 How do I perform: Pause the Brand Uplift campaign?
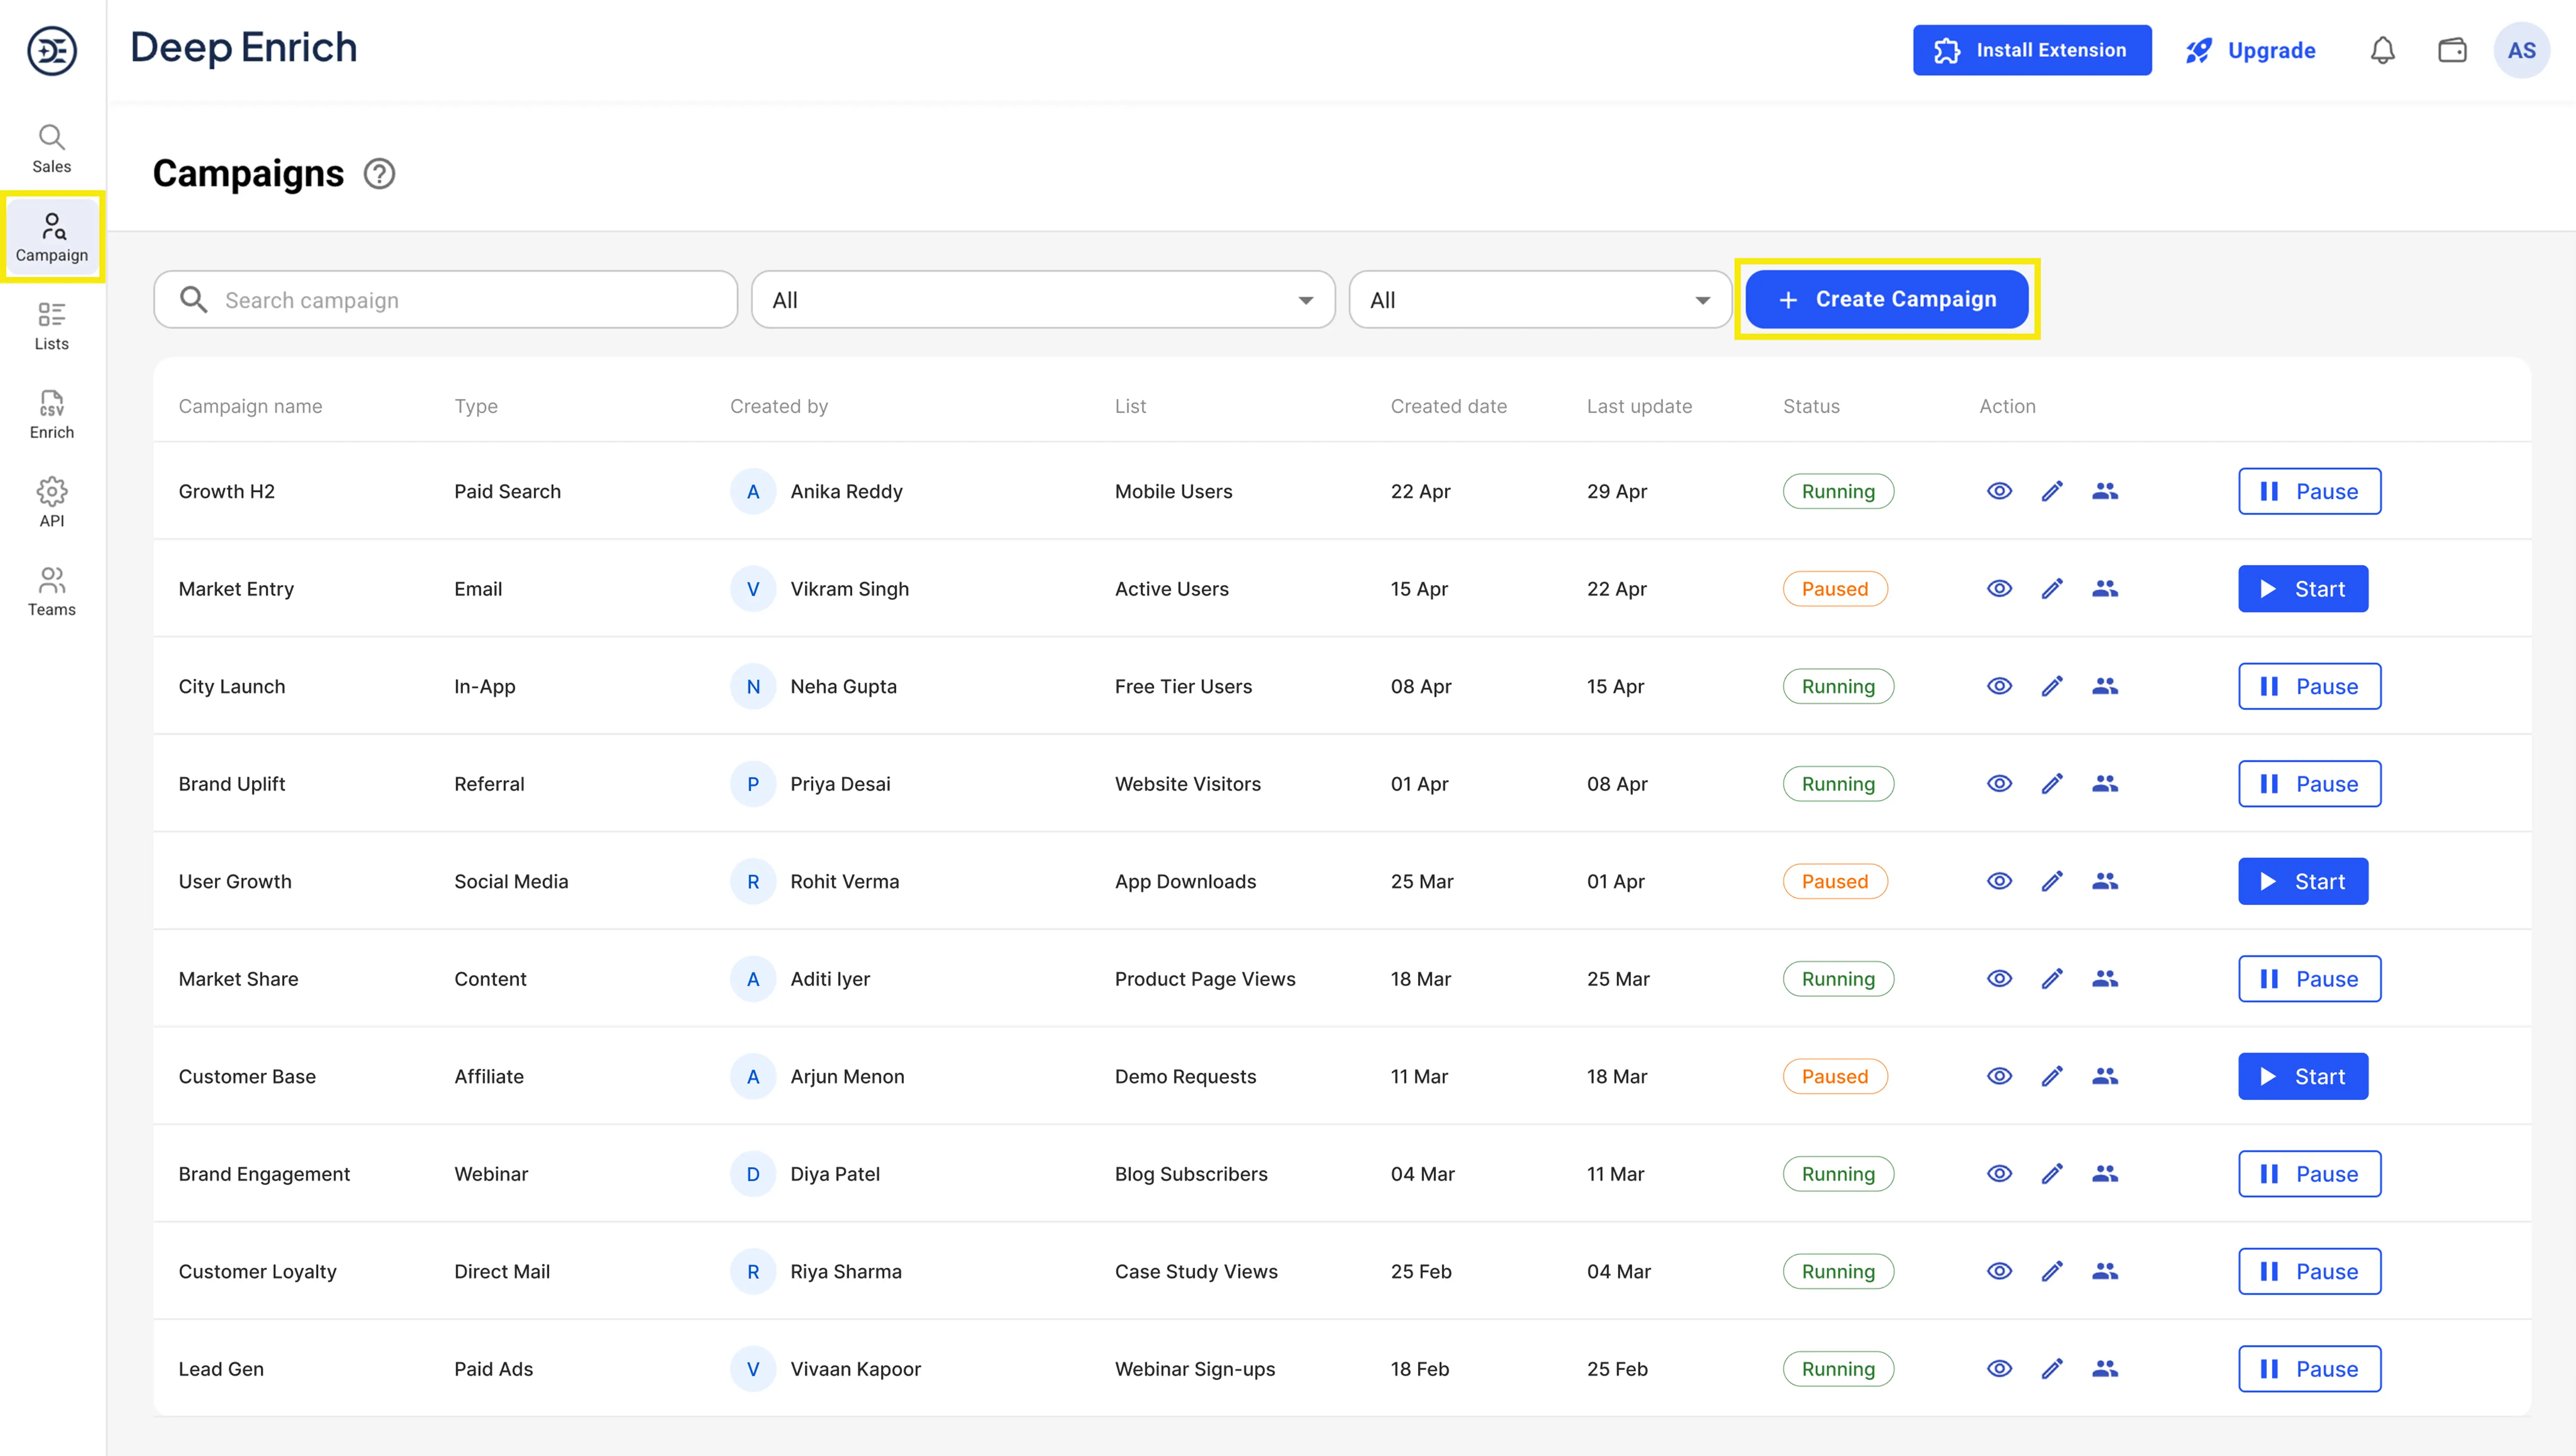(2309, 784)
